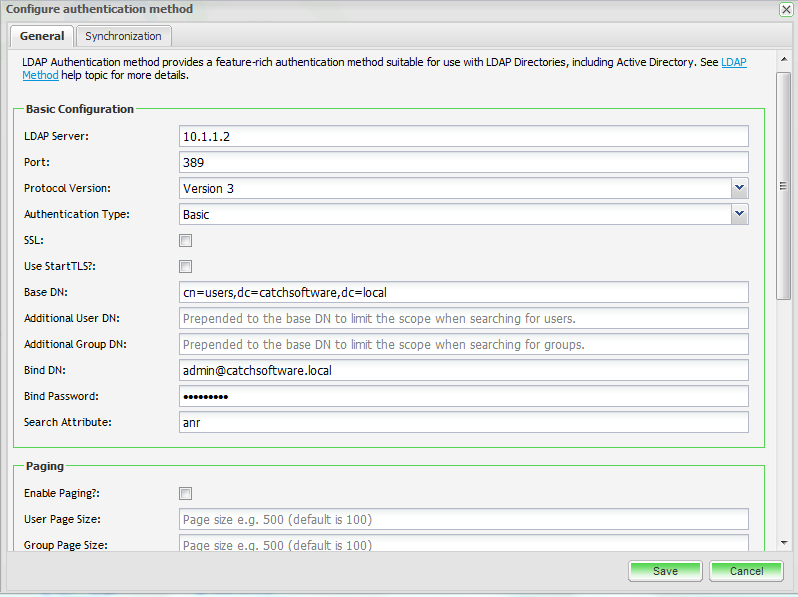Click the Base DN text field
This screenshot has width=798, height=597.
click(x=463, y=292)
